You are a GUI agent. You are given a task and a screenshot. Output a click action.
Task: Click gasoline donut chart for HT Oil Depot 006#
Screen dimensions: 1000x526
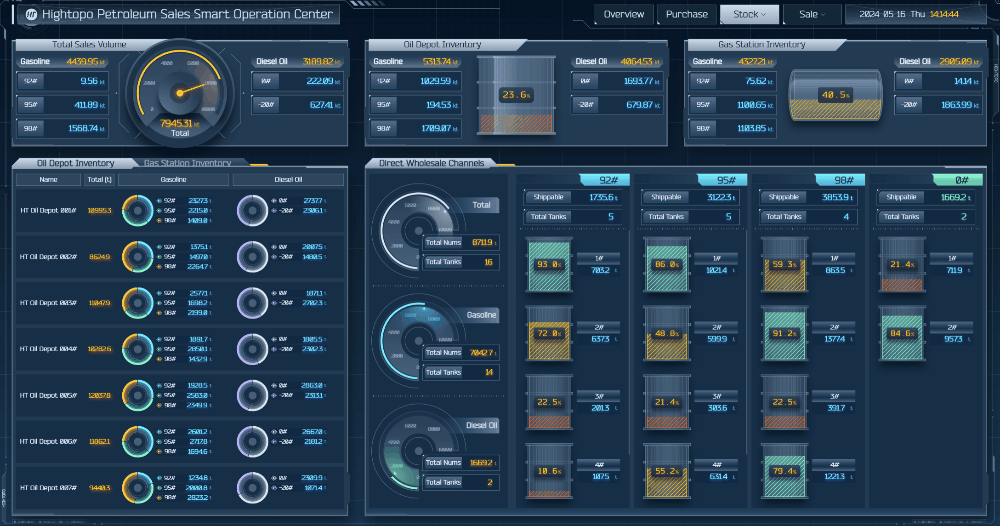point(137,441)
